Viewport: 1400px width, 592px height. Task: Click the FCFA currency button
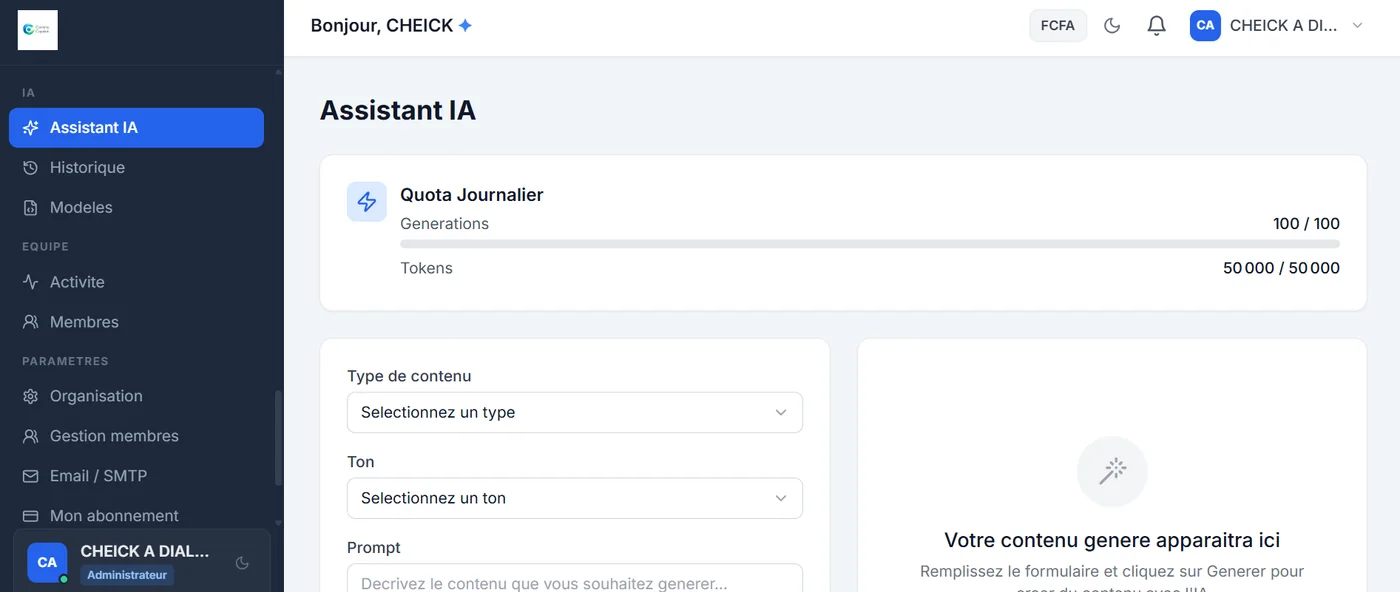[x=1058, y=26]
